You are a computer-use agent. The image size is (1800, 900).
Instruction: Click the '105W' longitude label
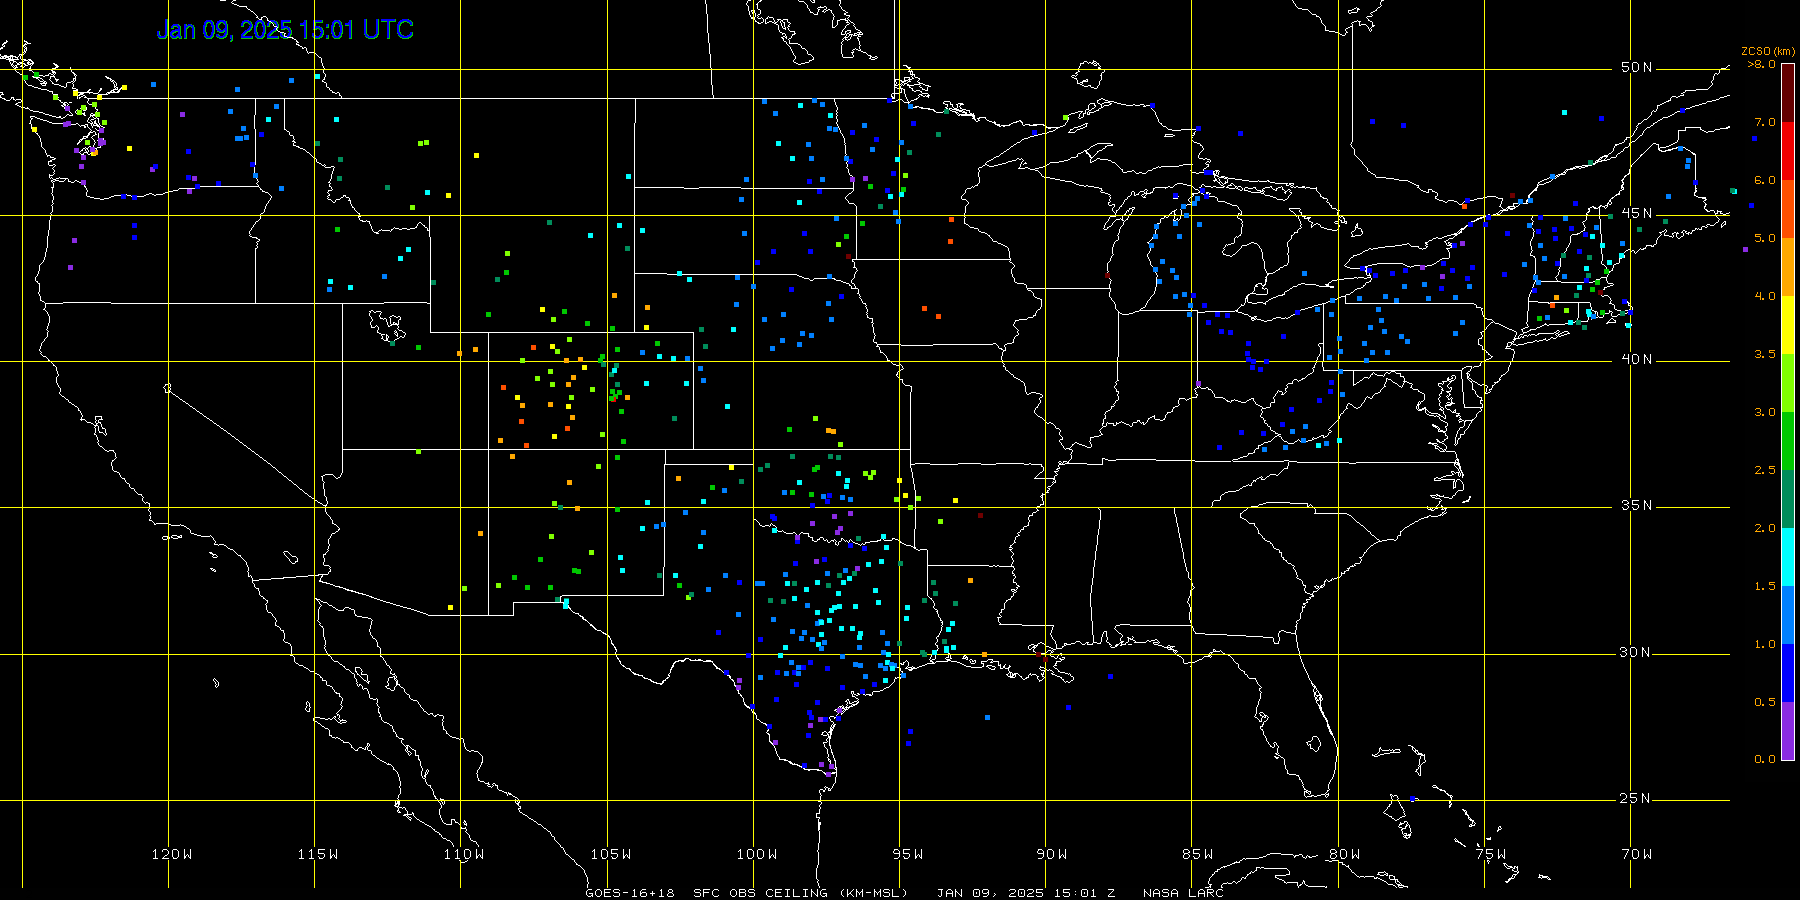pyautogui.click(x=611, y=854)
